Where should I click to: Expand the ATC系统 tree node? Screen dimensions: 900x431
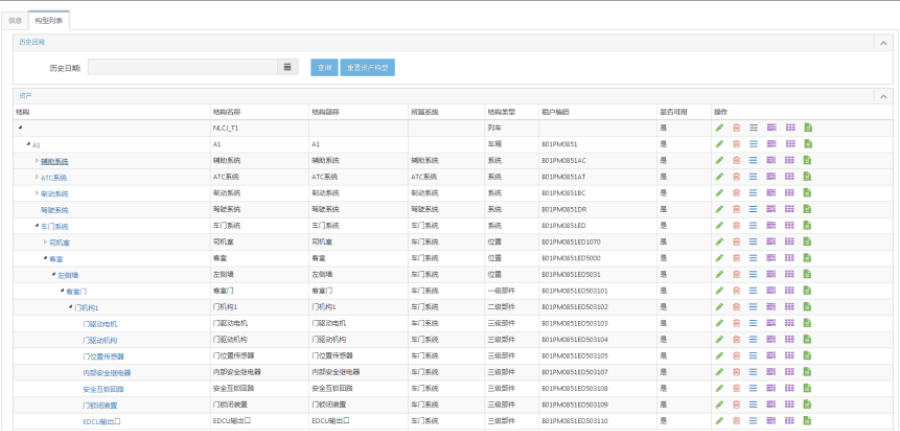point(37,177)
